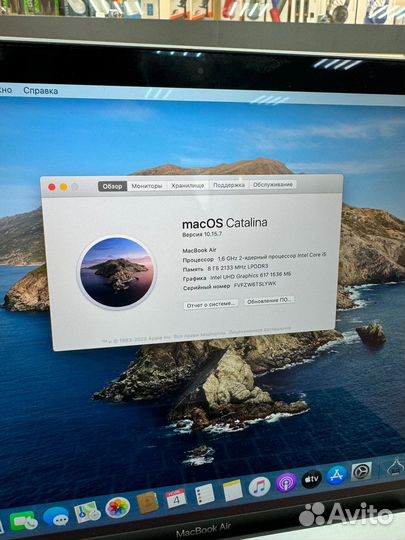The image size is (405, 540).
Task: Click the macOS Catalina logo image
Action: 117,272
